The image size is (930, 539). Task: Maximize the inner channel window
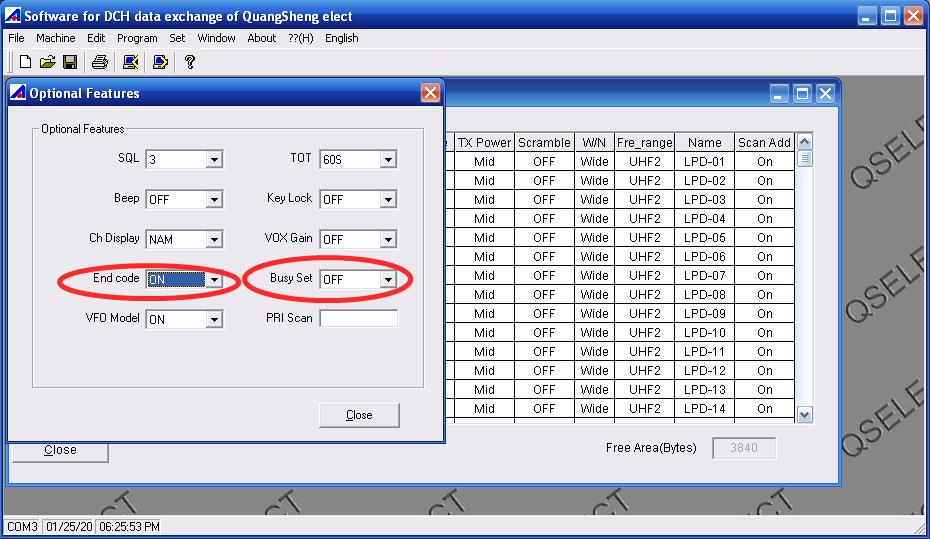pos(802,93)
